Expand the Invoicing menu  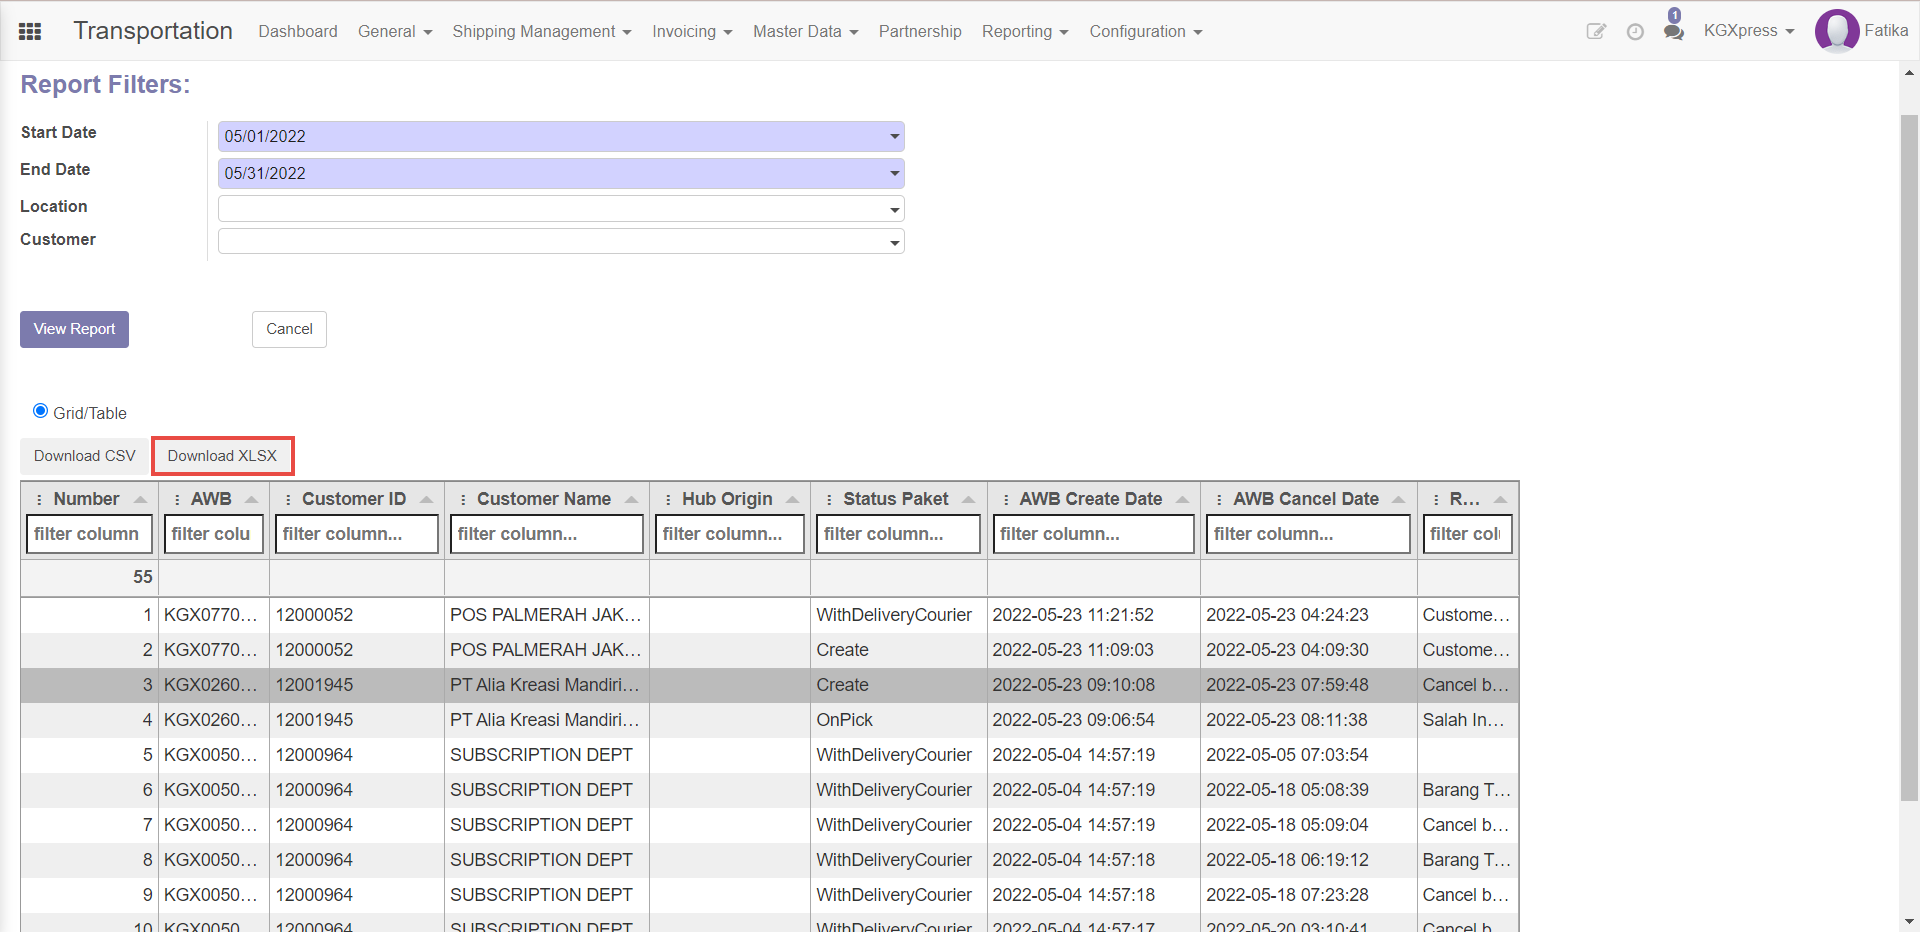pos(692,32)
